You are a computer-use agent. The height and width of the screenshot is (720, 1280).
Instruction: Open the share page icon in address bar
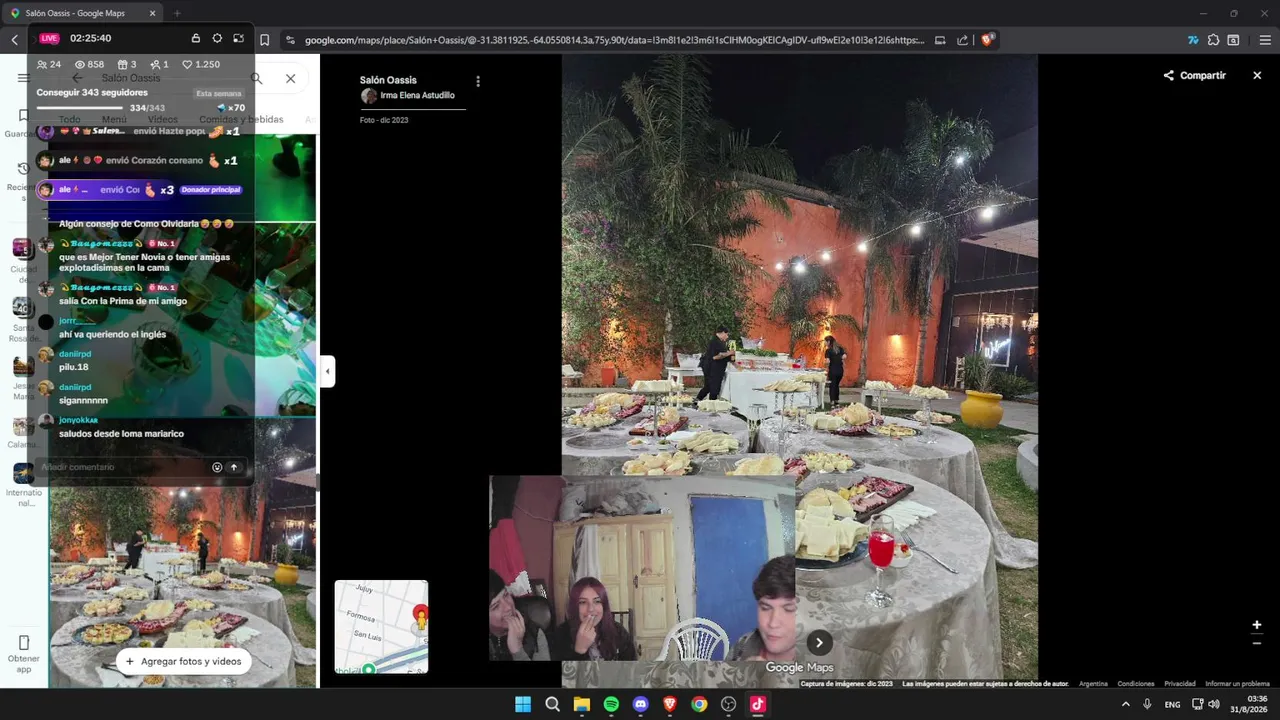(962, 40)
